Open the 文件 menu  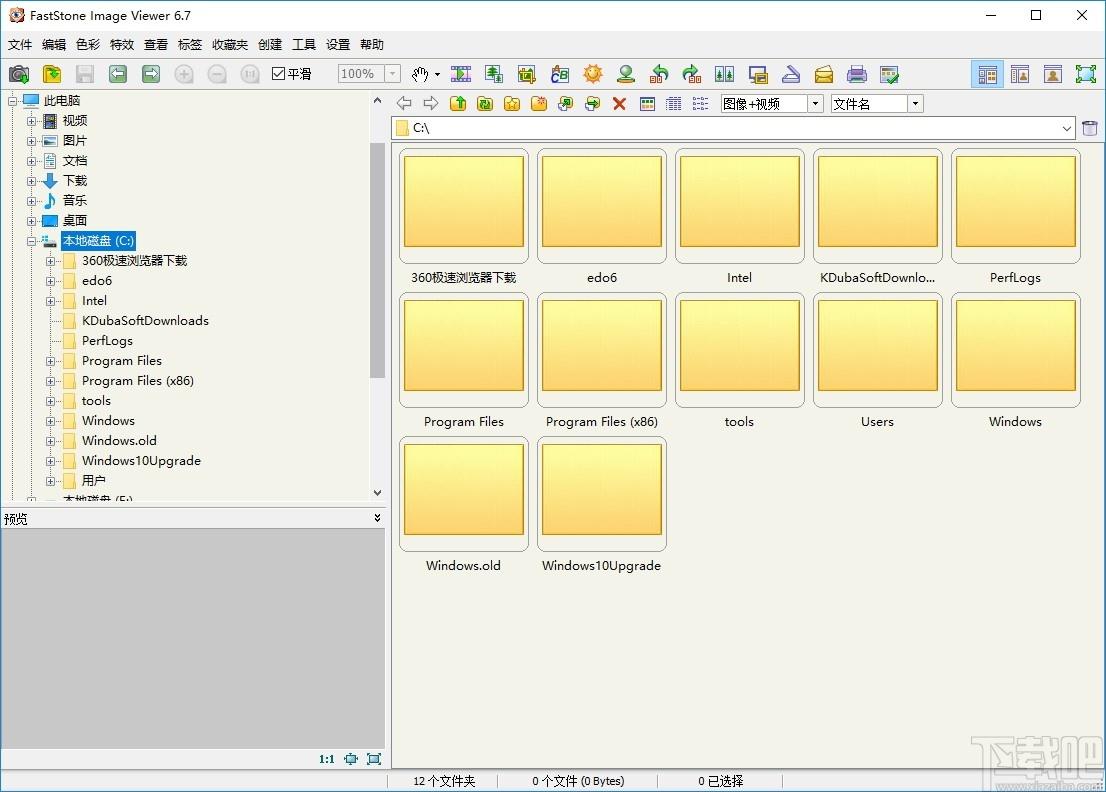[x=20, y=44]
